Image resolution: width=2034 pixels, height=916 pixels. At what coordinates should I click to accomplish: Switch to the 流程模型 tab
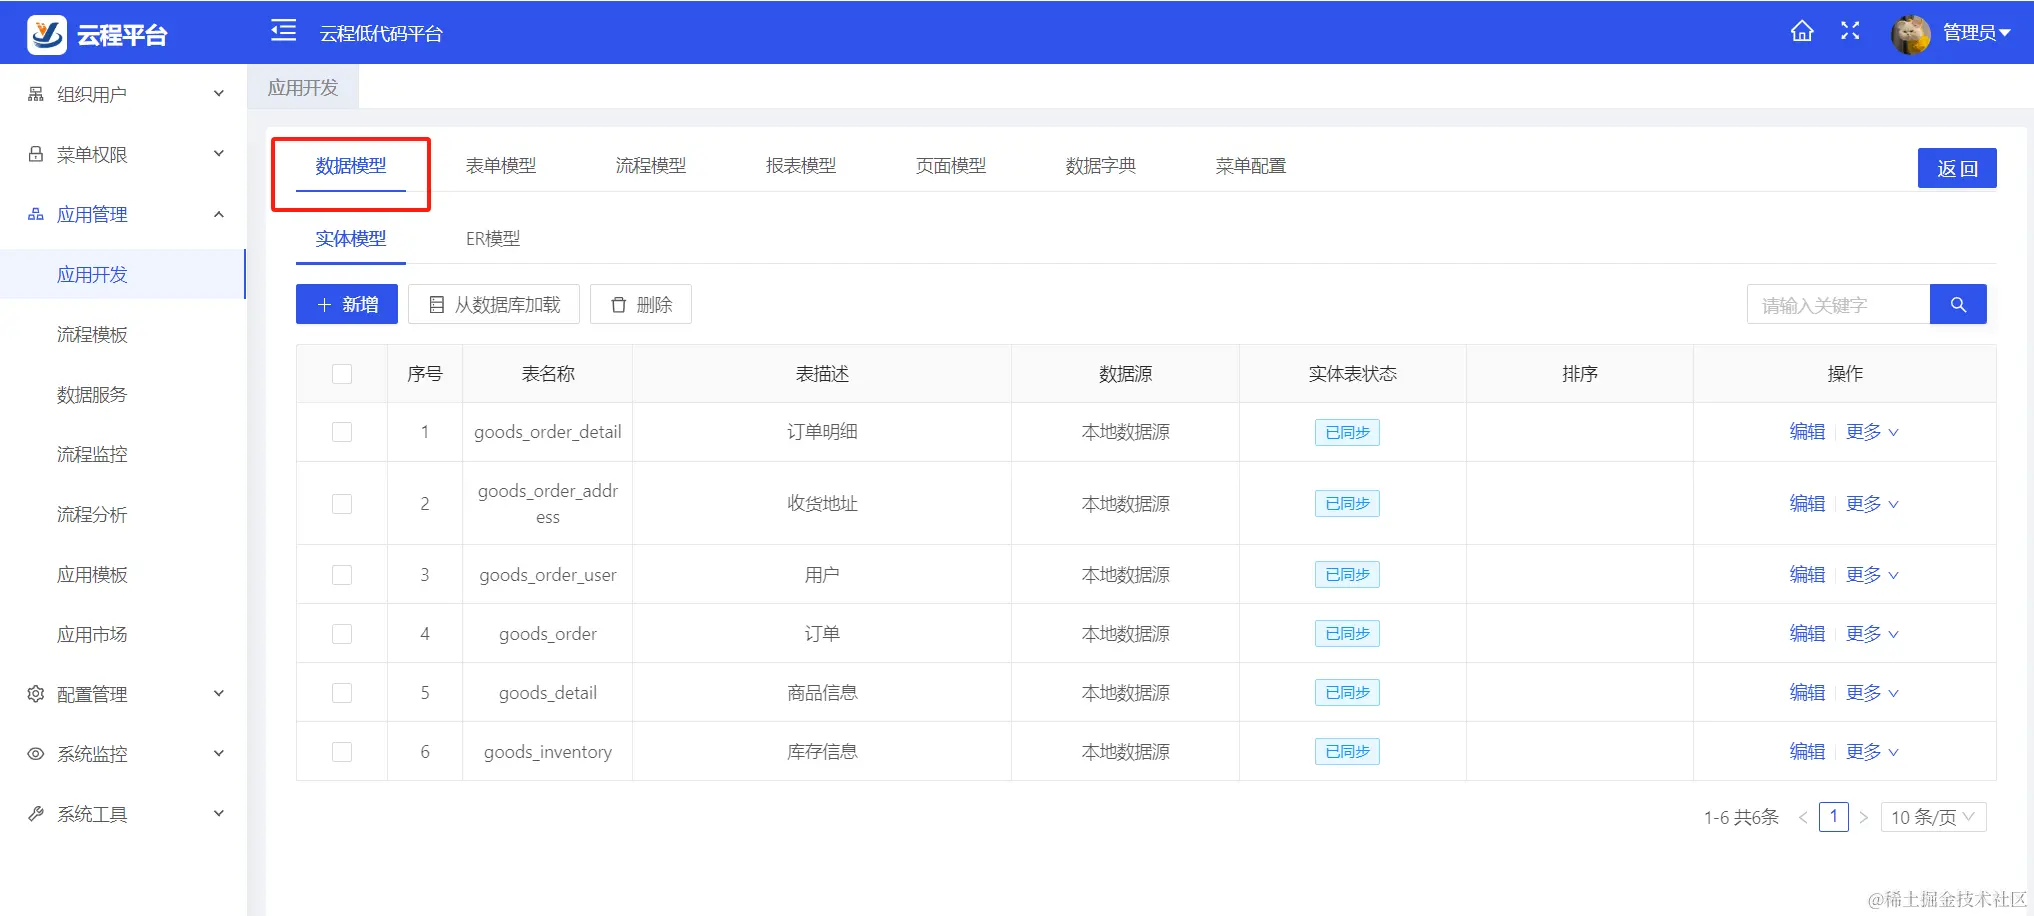(x=651, y=166)
